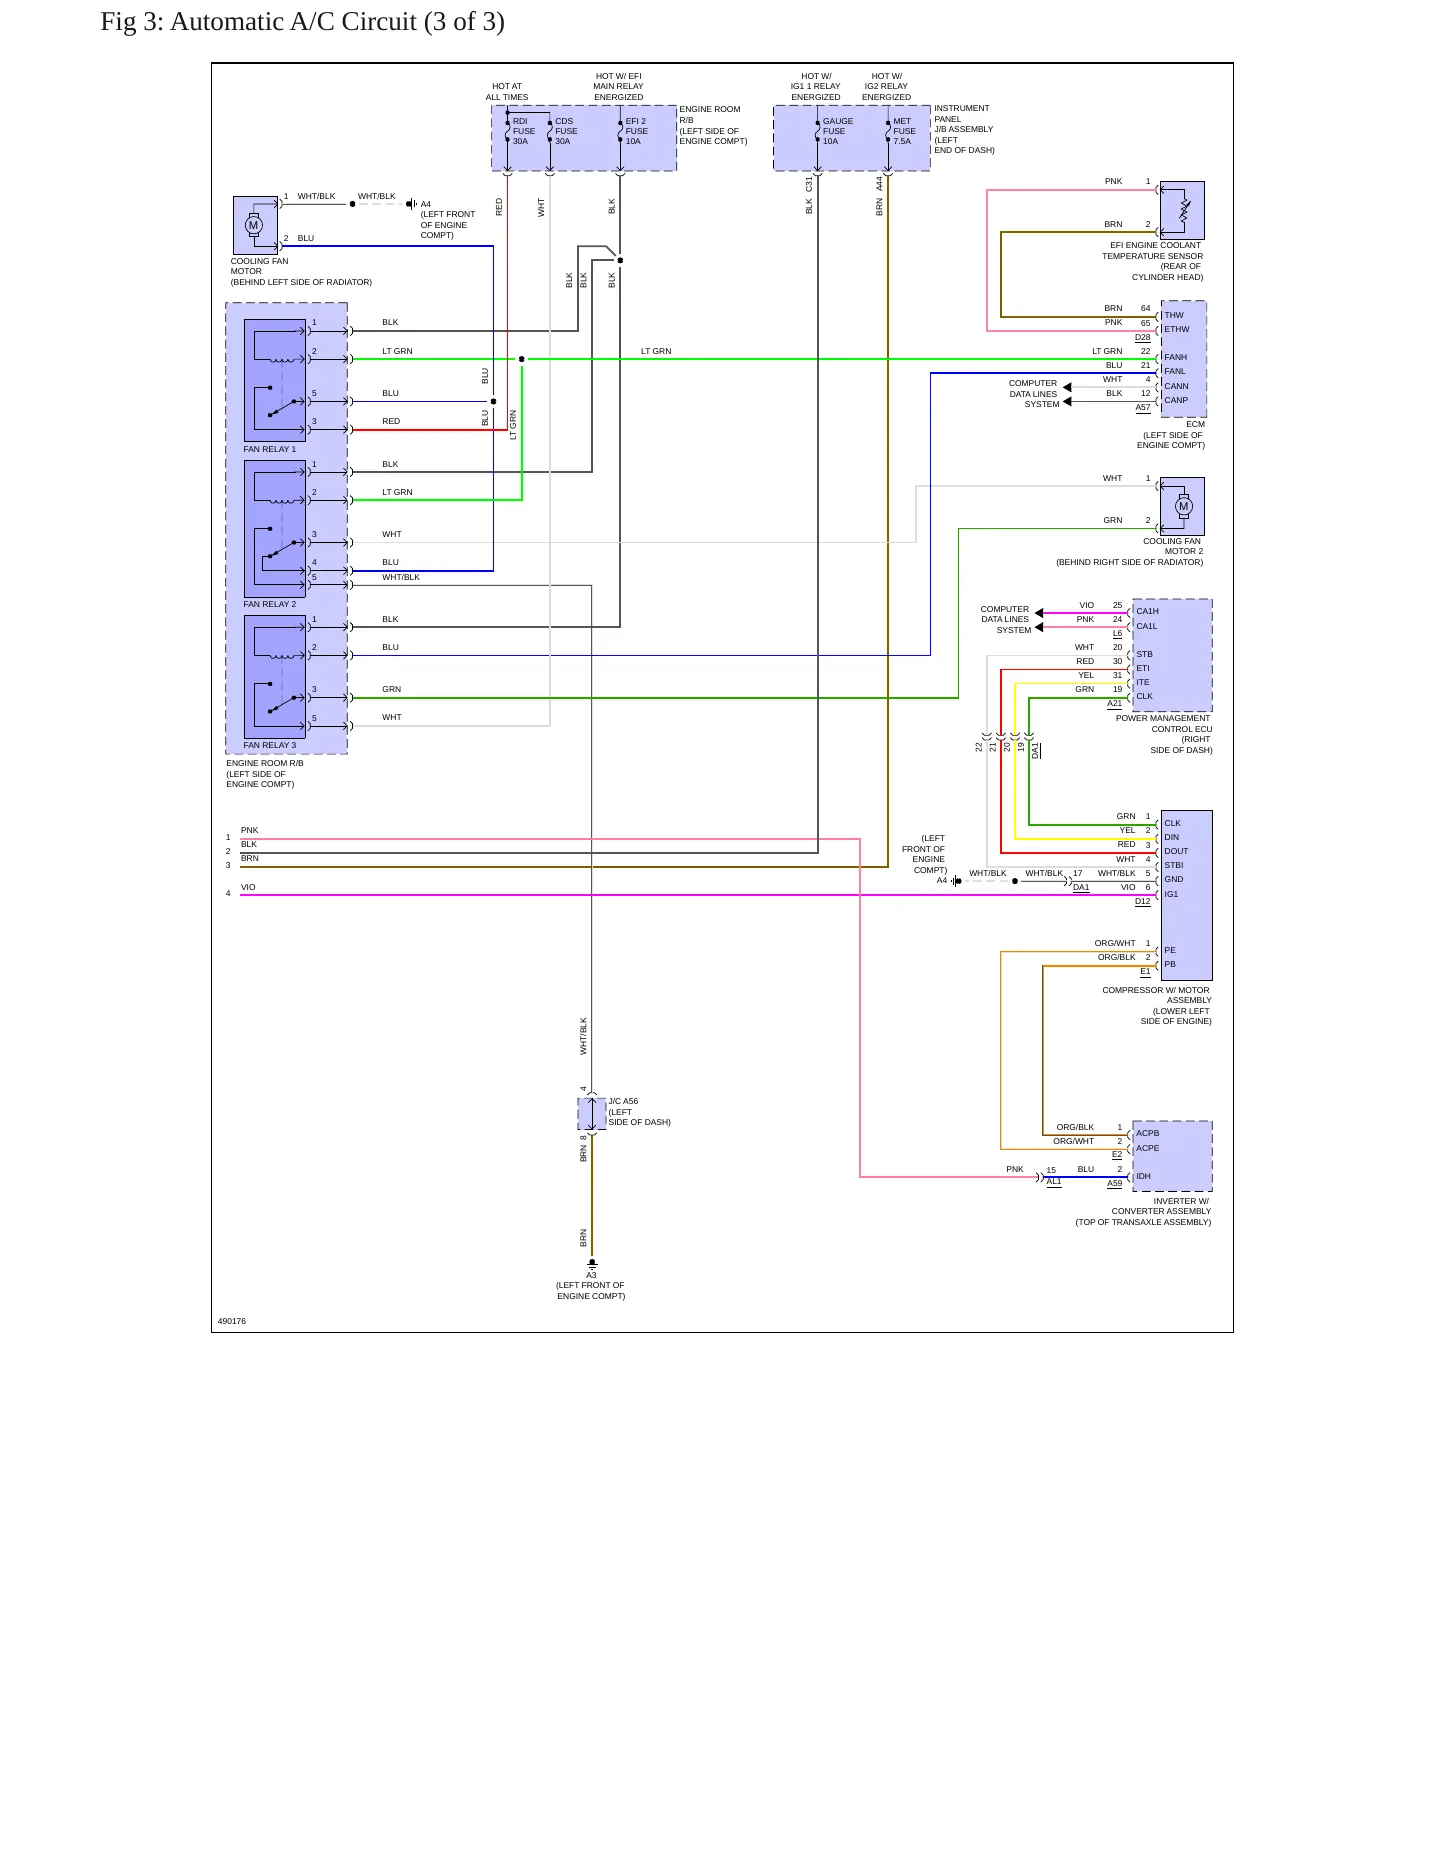Click the 'DOUT' pin label on compressor
Screen dimensions: 1445x1870
click(x=1177, y=851)
